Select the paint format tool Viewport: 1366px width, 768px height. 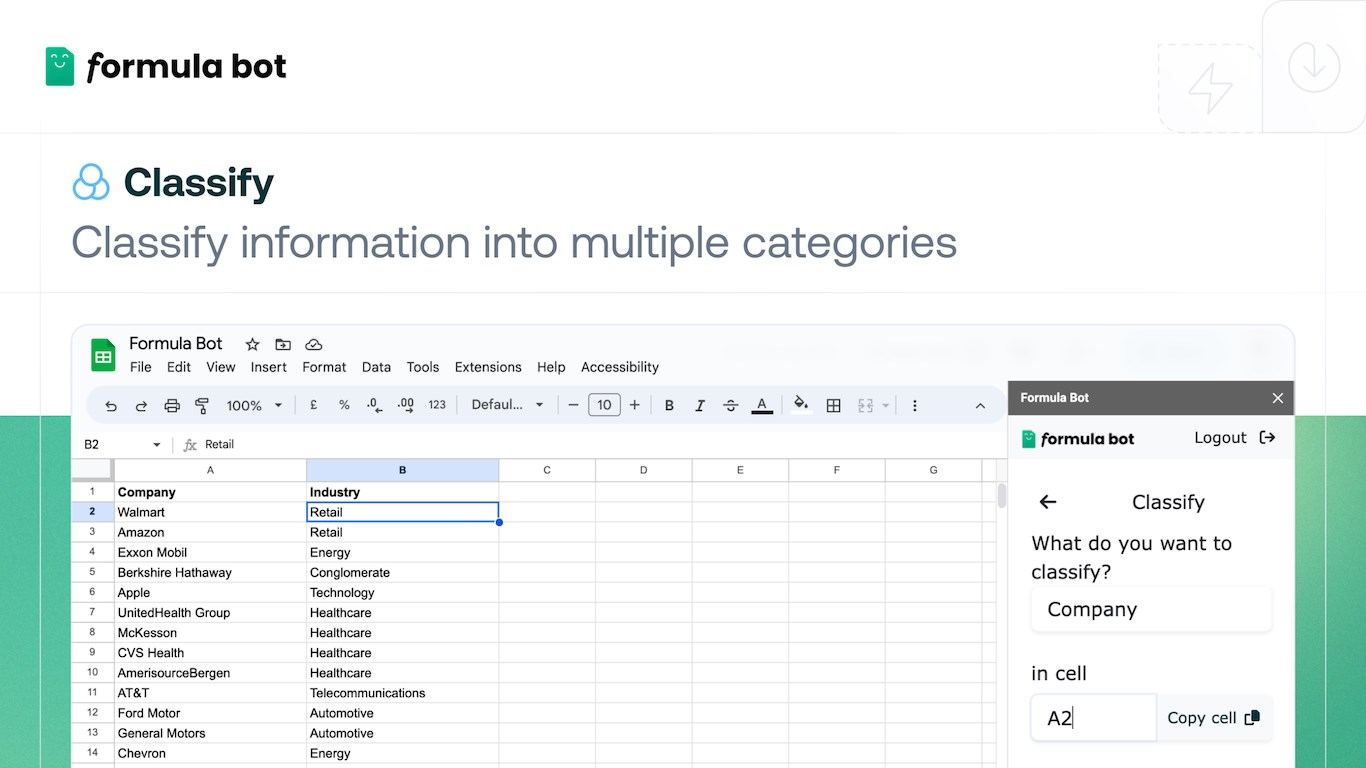(x=202, y=406)
